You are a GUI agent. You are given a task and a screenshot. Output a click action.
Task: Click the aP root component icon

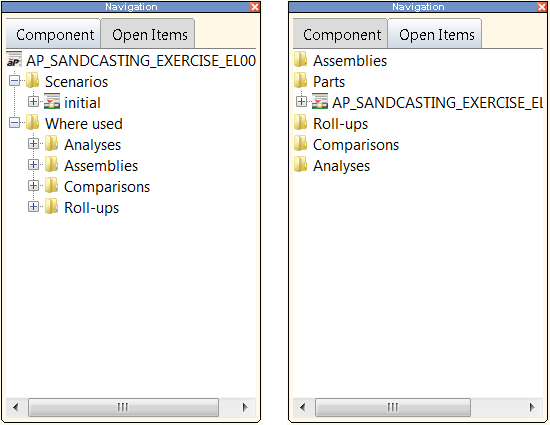pos(14,59)
